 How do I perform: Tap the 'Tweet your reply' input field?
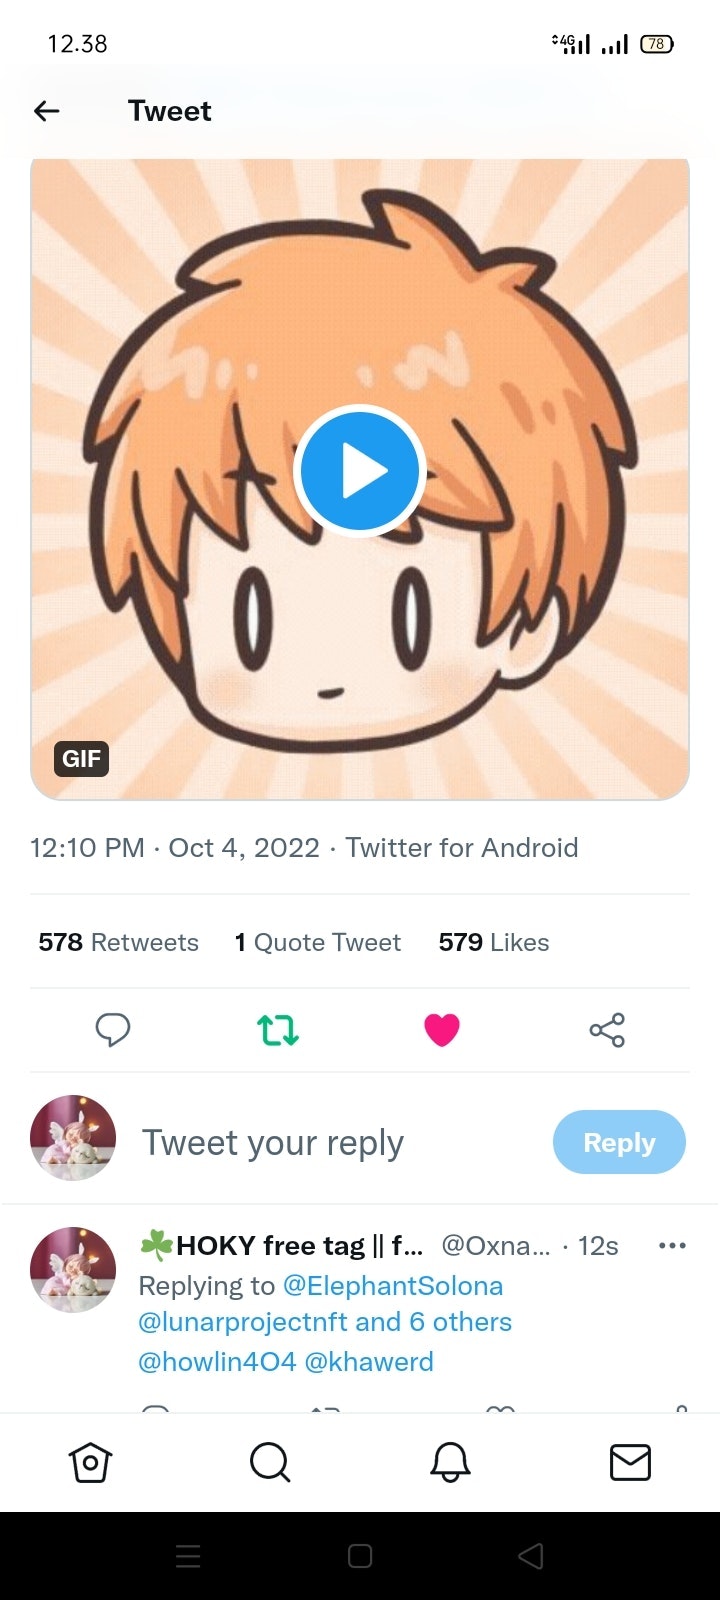point(273,1142)
